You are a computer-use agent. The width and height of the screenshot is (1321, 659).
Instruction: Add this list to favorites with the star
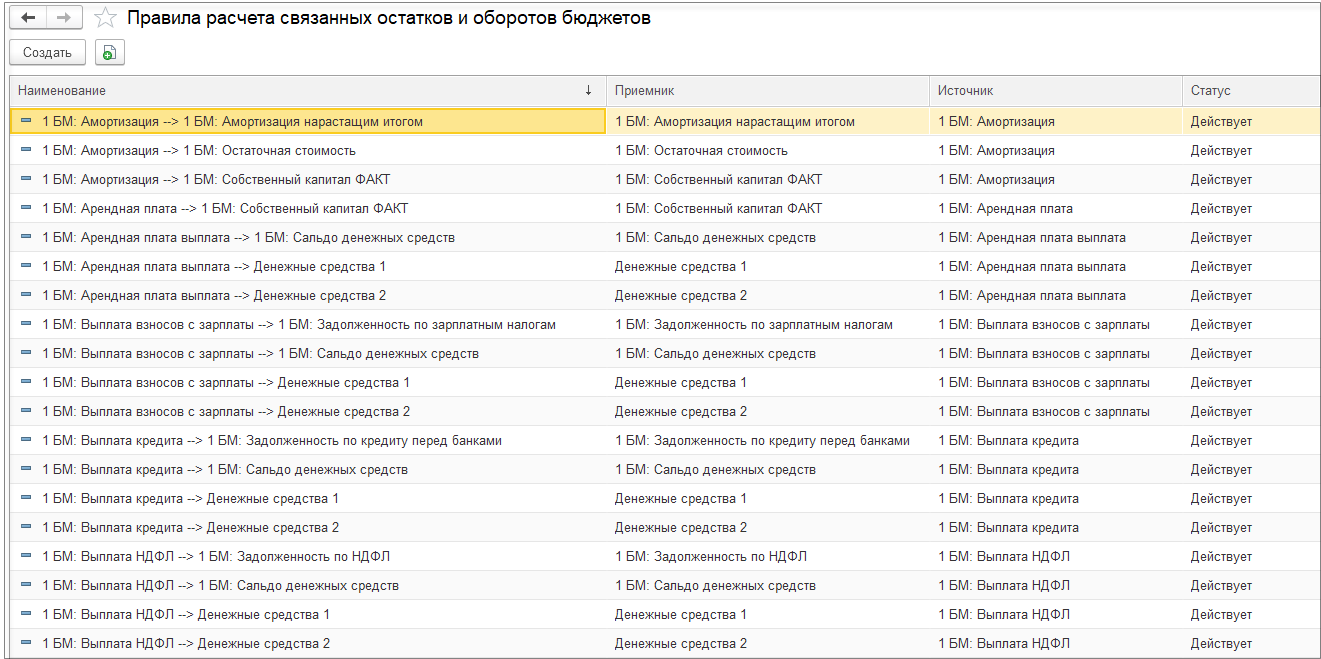(x=105, y=19)
